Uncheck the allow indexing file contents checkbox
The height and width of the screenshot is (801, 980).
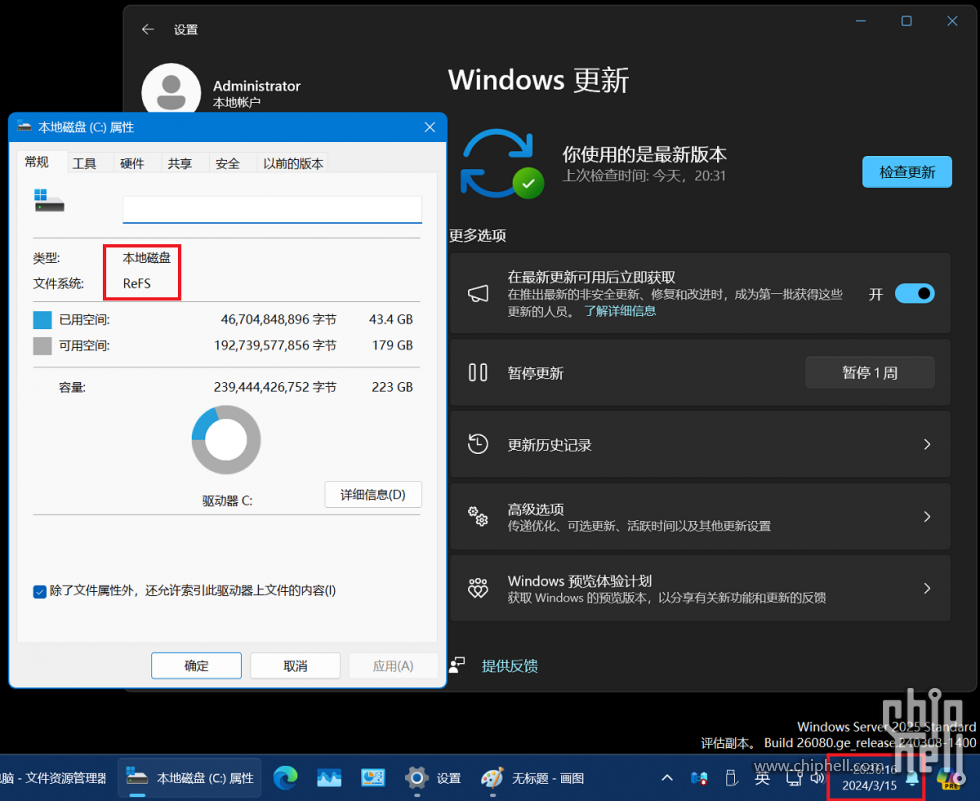[x=39, y=591]
